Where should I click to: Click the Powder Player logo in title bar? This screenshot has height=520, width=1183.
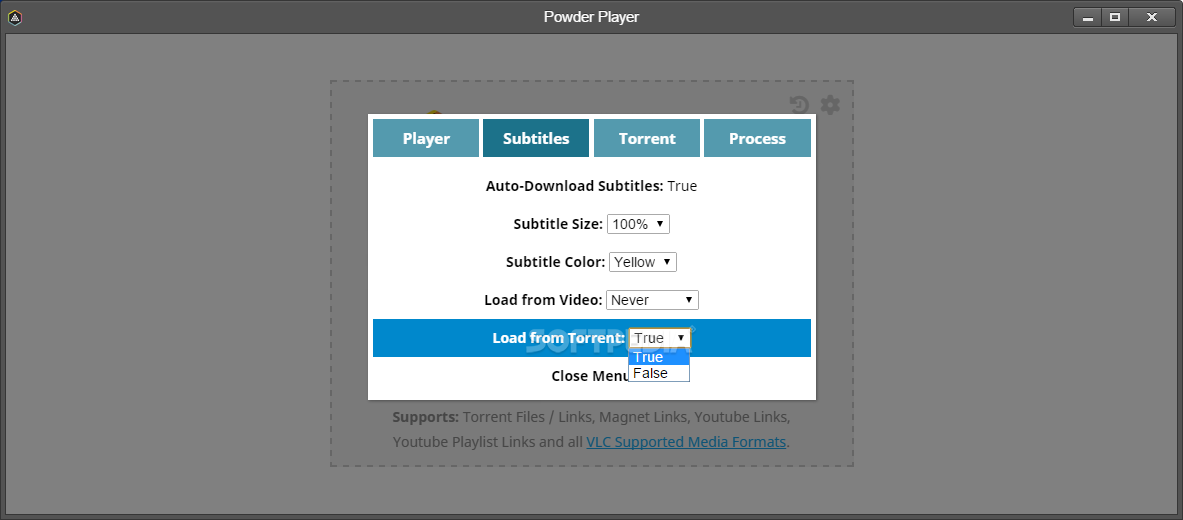[14, 17]
